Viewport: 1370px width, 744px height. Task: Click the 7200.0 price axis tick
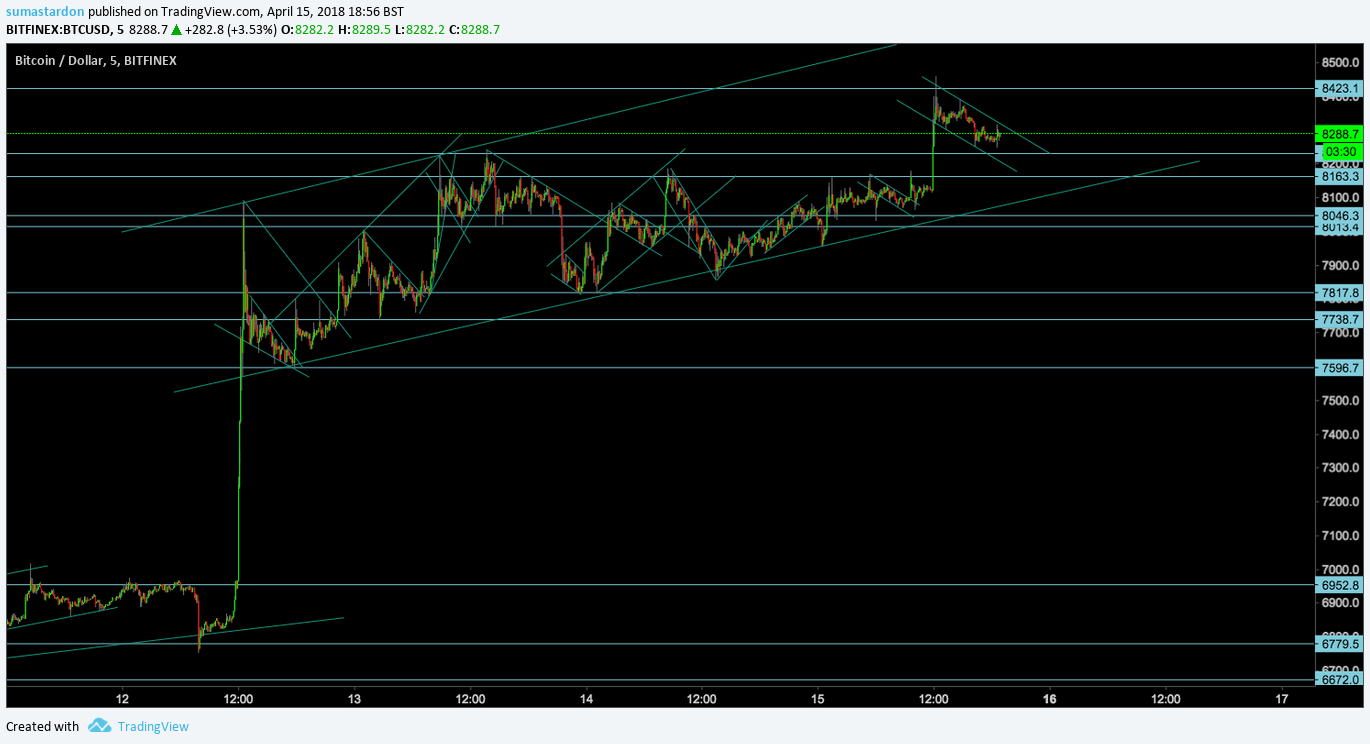coord(1340,502)
